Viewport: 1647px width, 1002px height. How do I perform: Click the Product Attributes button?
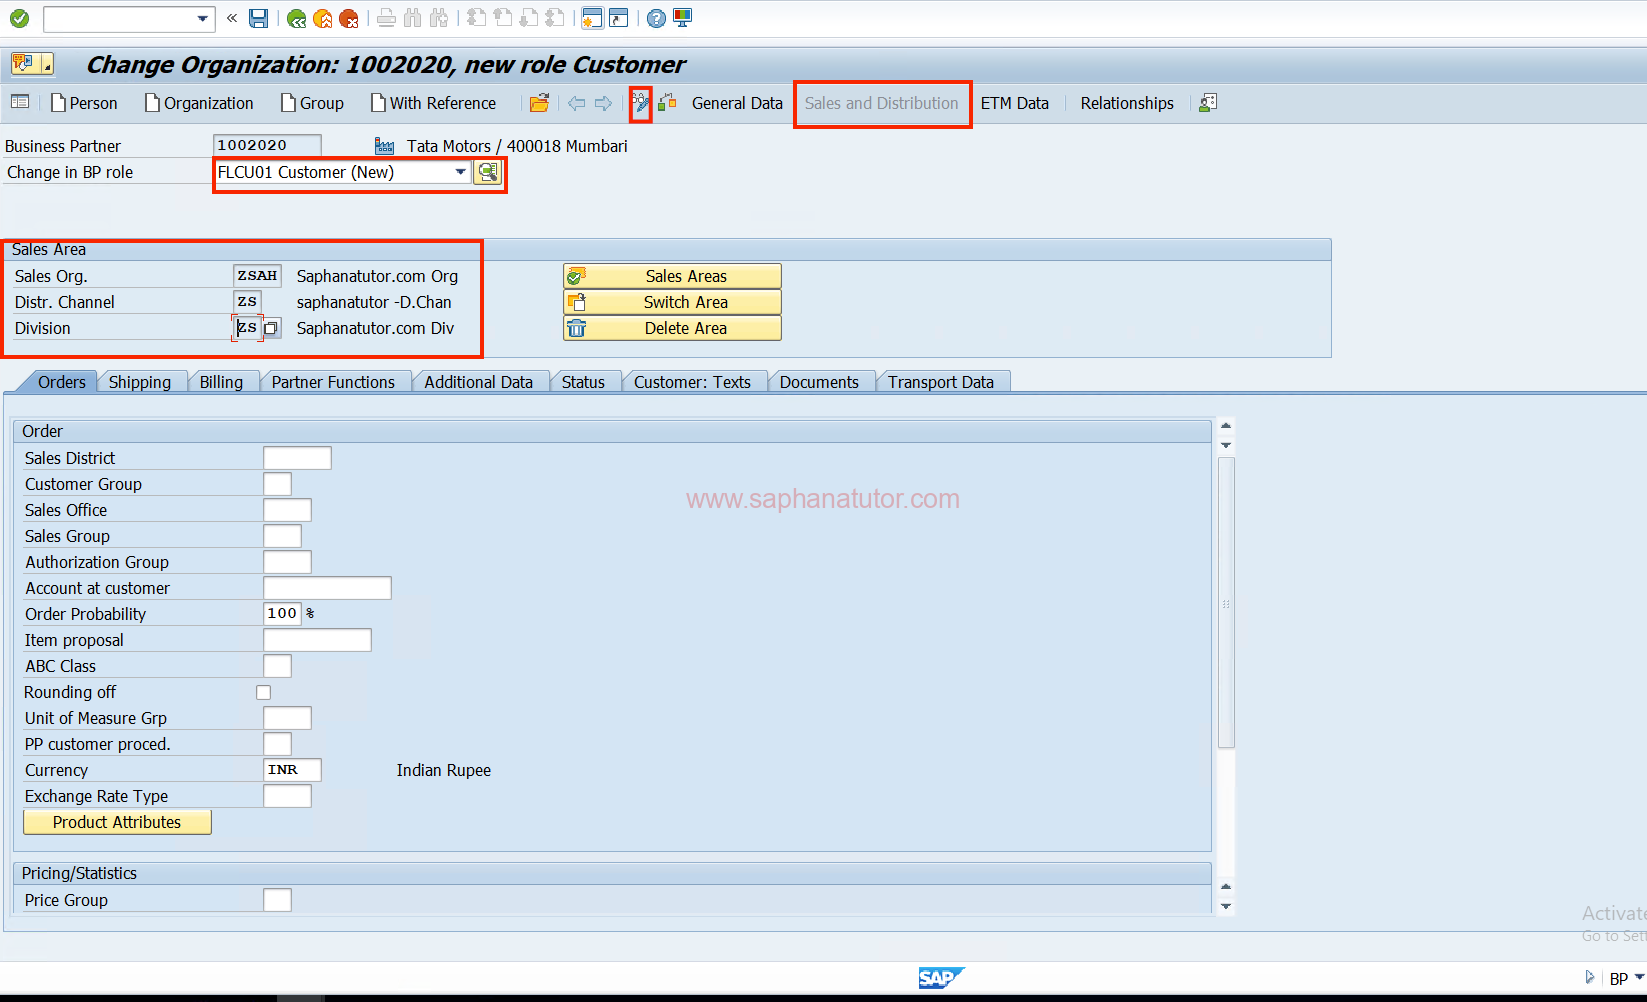tap(117, 822)
